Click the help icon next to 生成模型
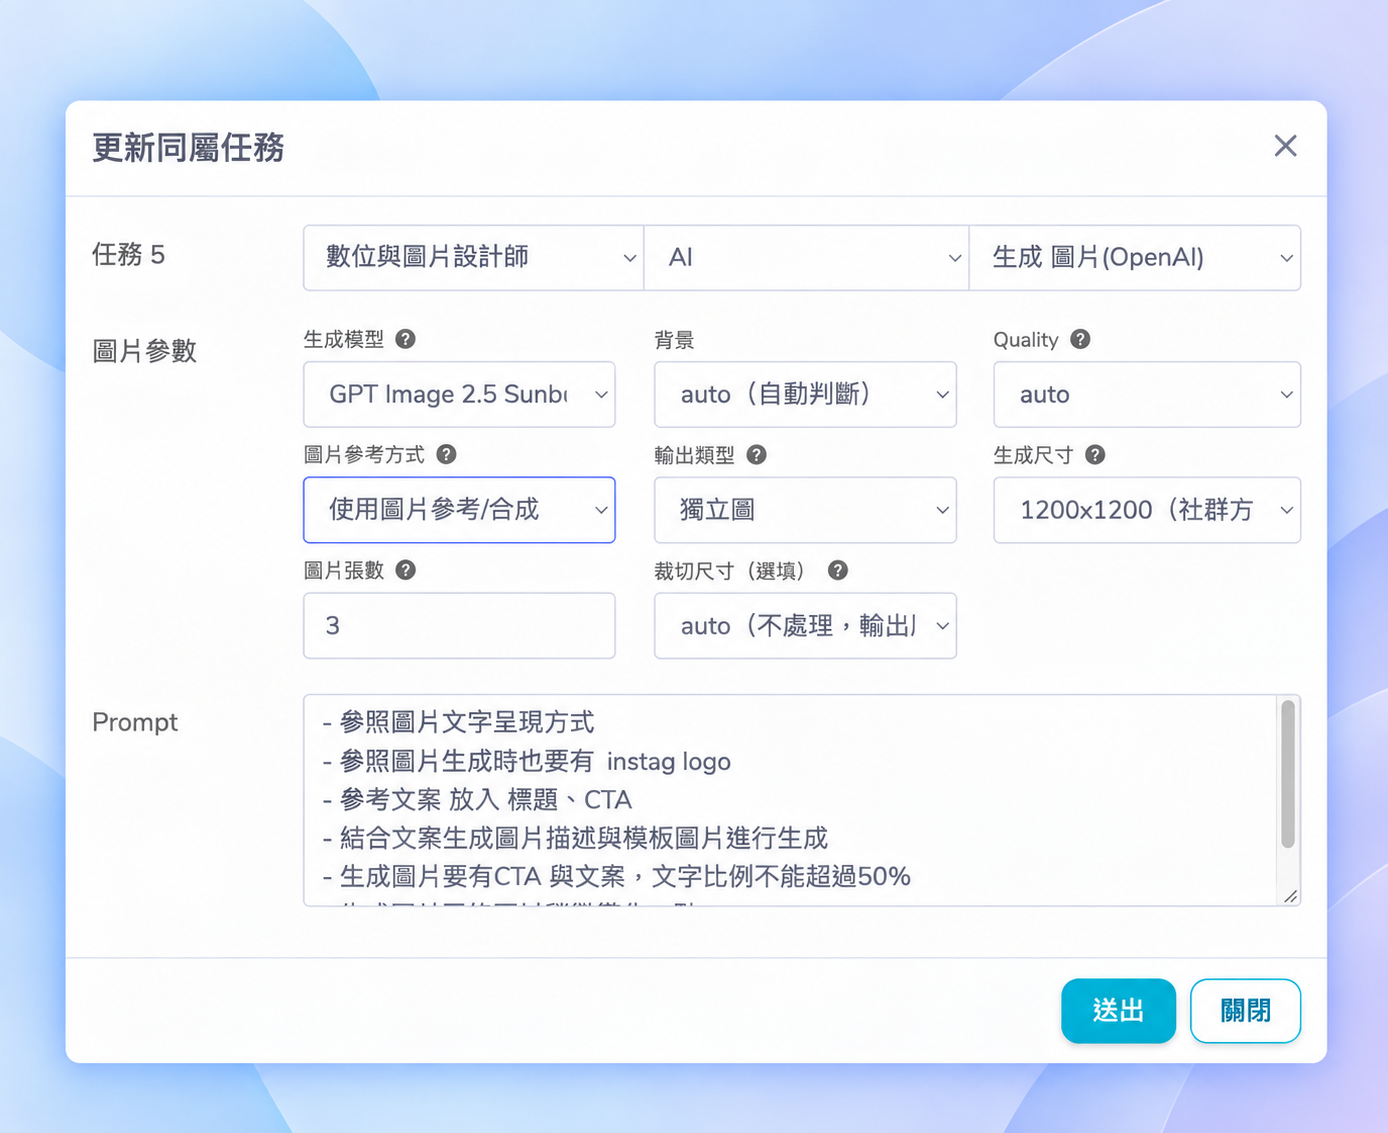Image resolution: width=1388 pixels, height=1133 pixels. point(405,339)
